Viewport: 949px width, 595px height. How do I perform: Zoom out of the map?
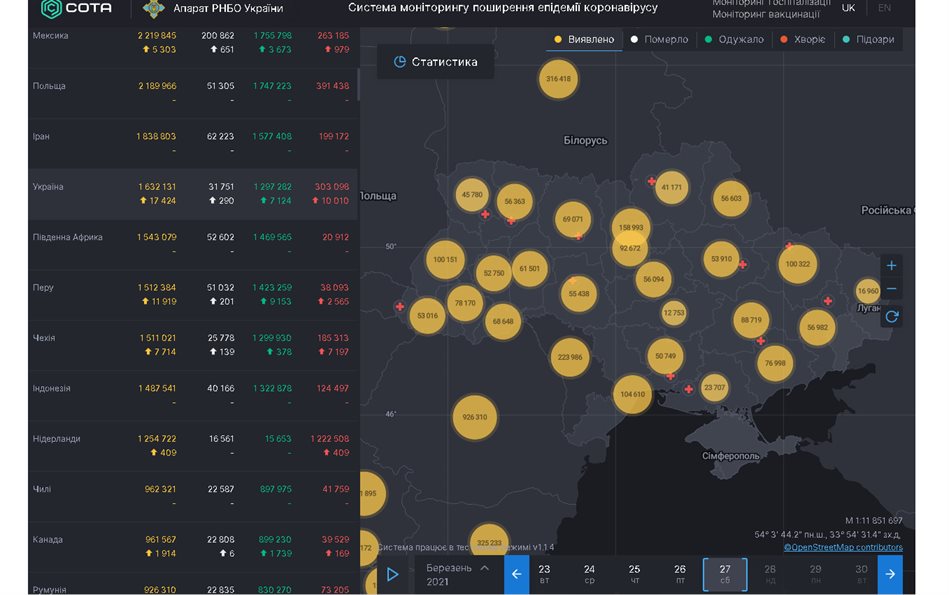pos(892,289)
